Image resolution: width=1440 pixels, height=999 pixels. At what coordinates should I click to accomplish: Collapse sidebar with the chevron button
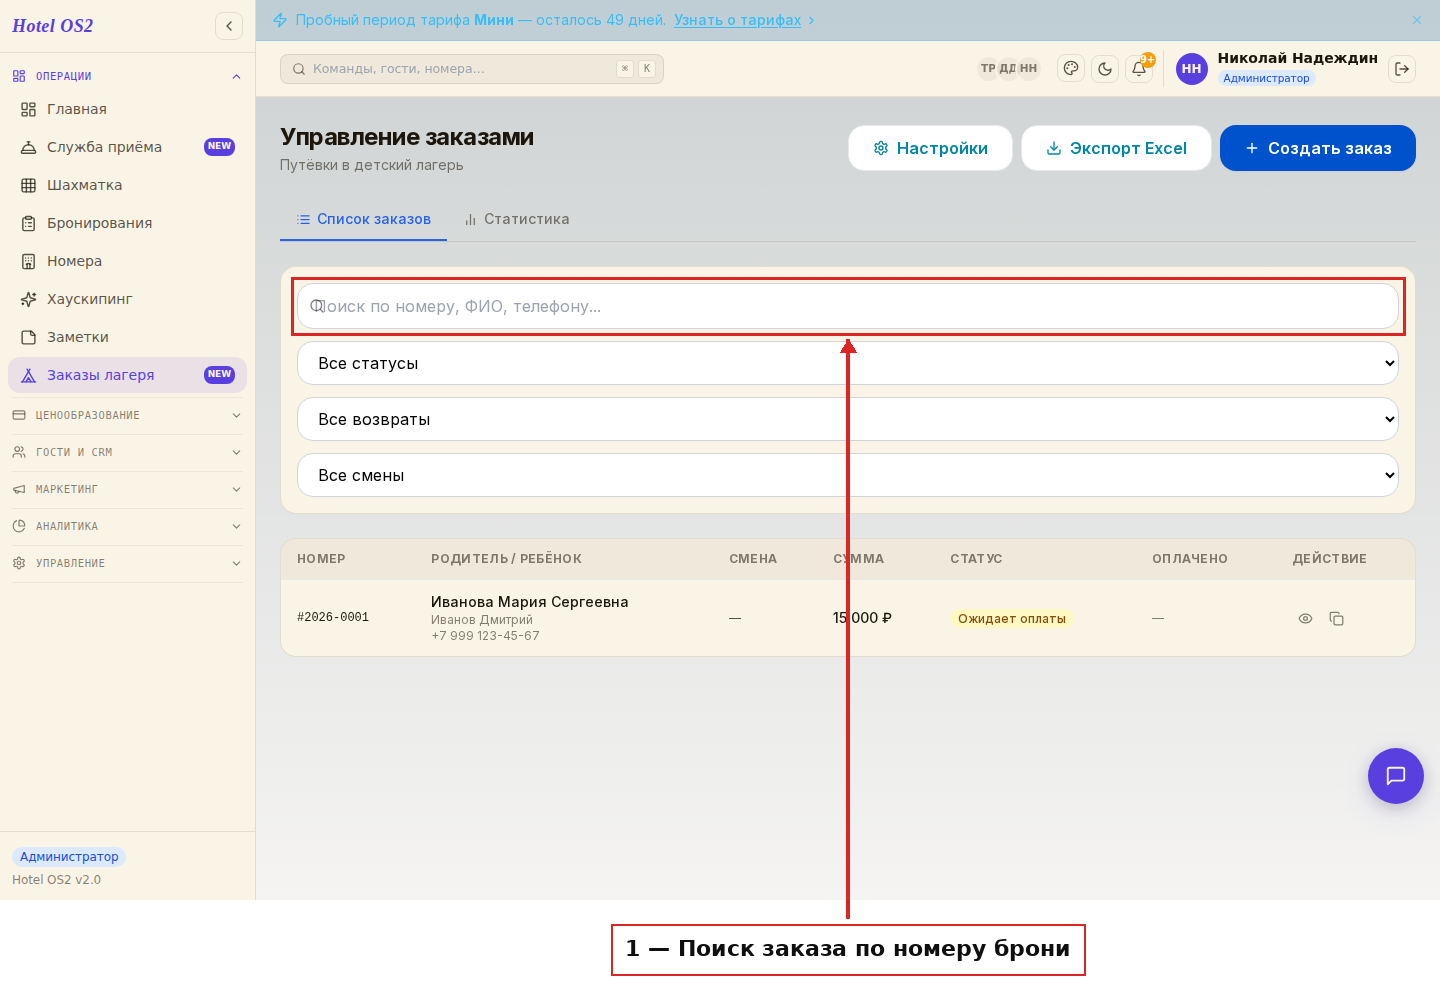tap(229, 26)
